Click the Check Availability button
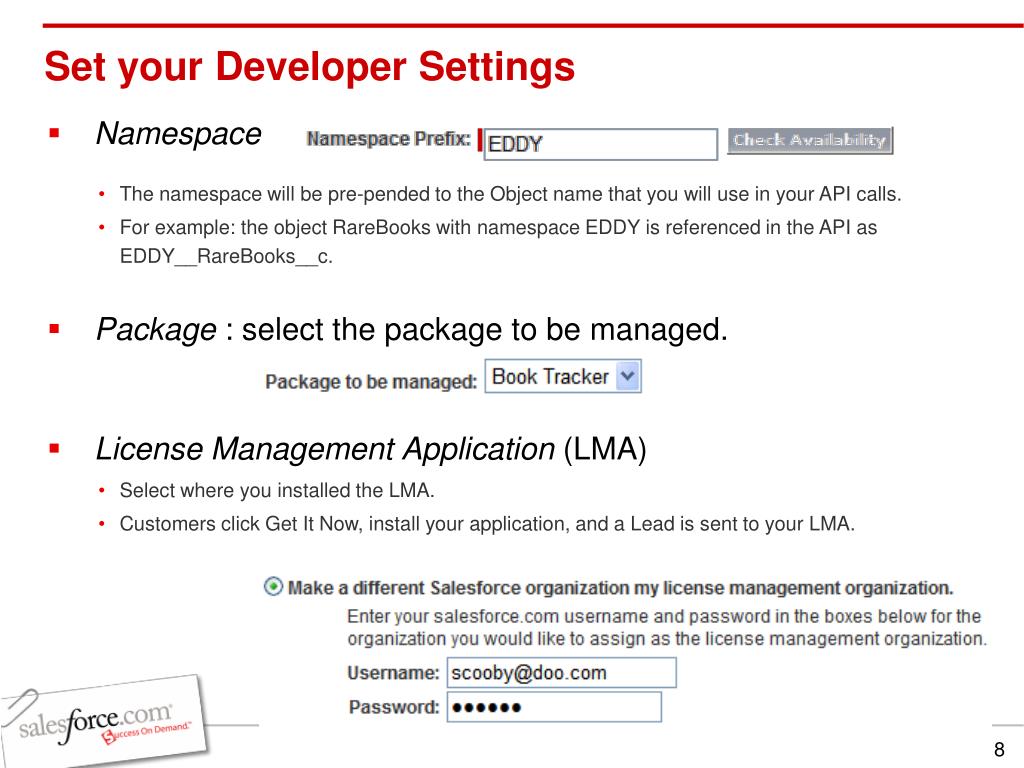 pyautogui.click(x=810, y=140)
